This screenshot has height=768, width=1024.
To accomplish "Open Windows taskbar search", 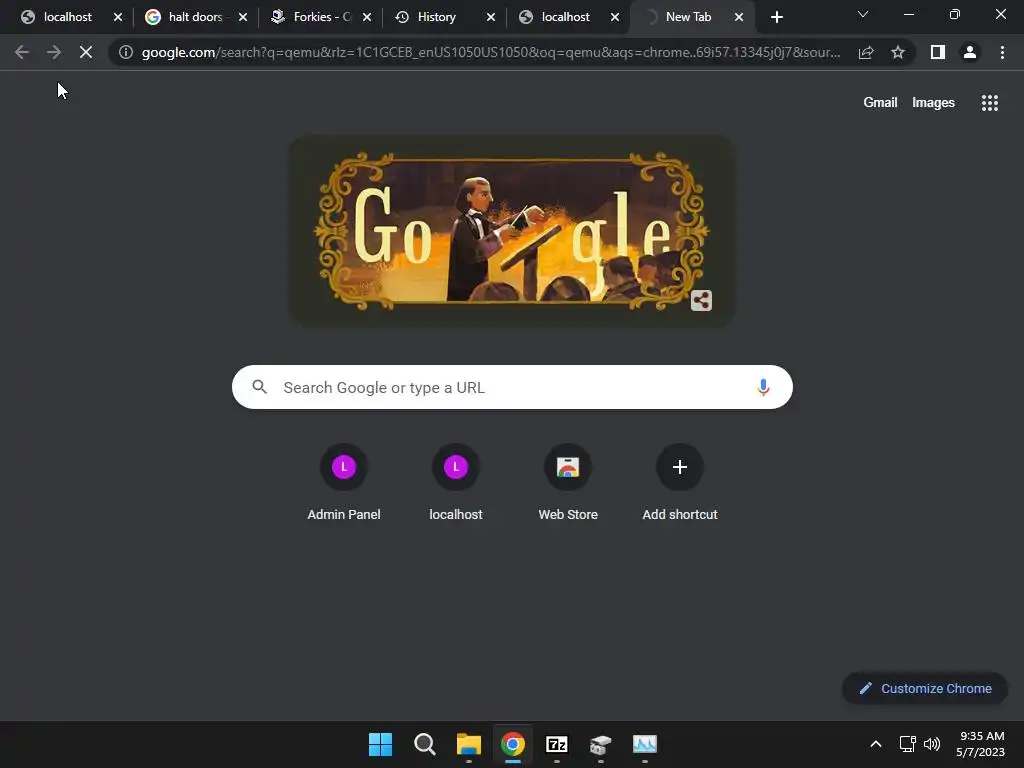I will tap(424, 744).
